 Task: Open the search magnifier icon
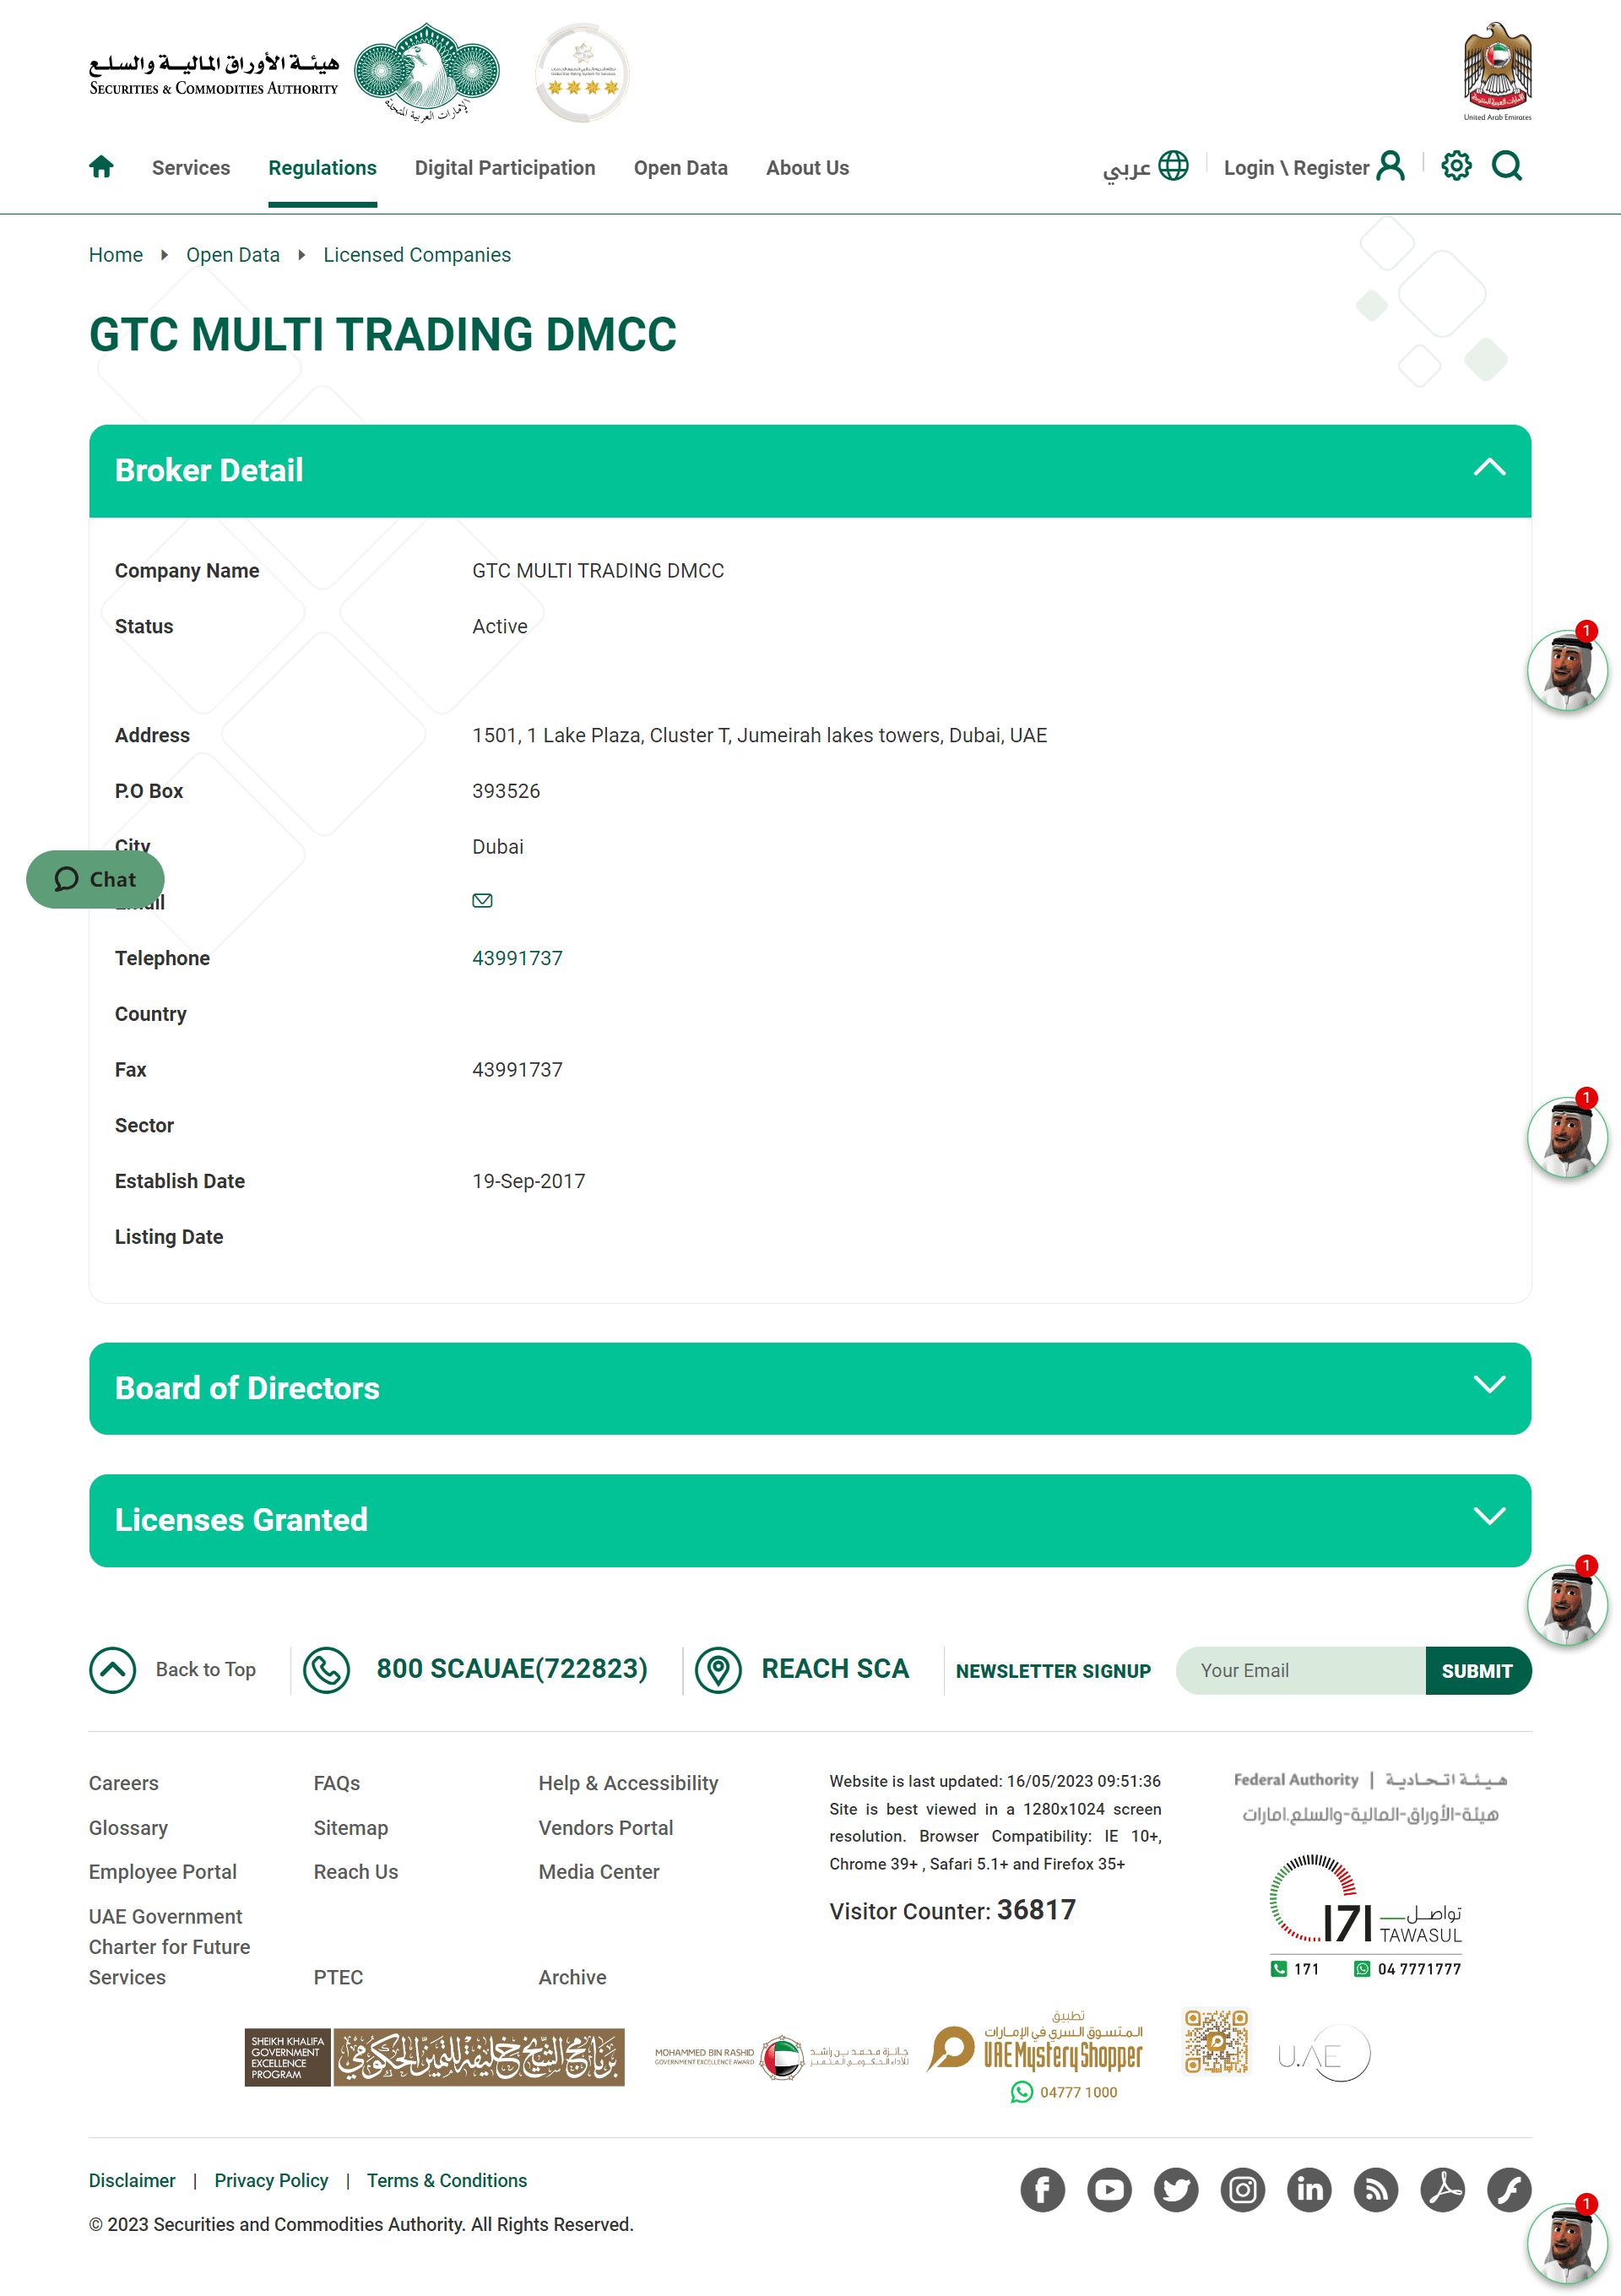click(1507, 166)
